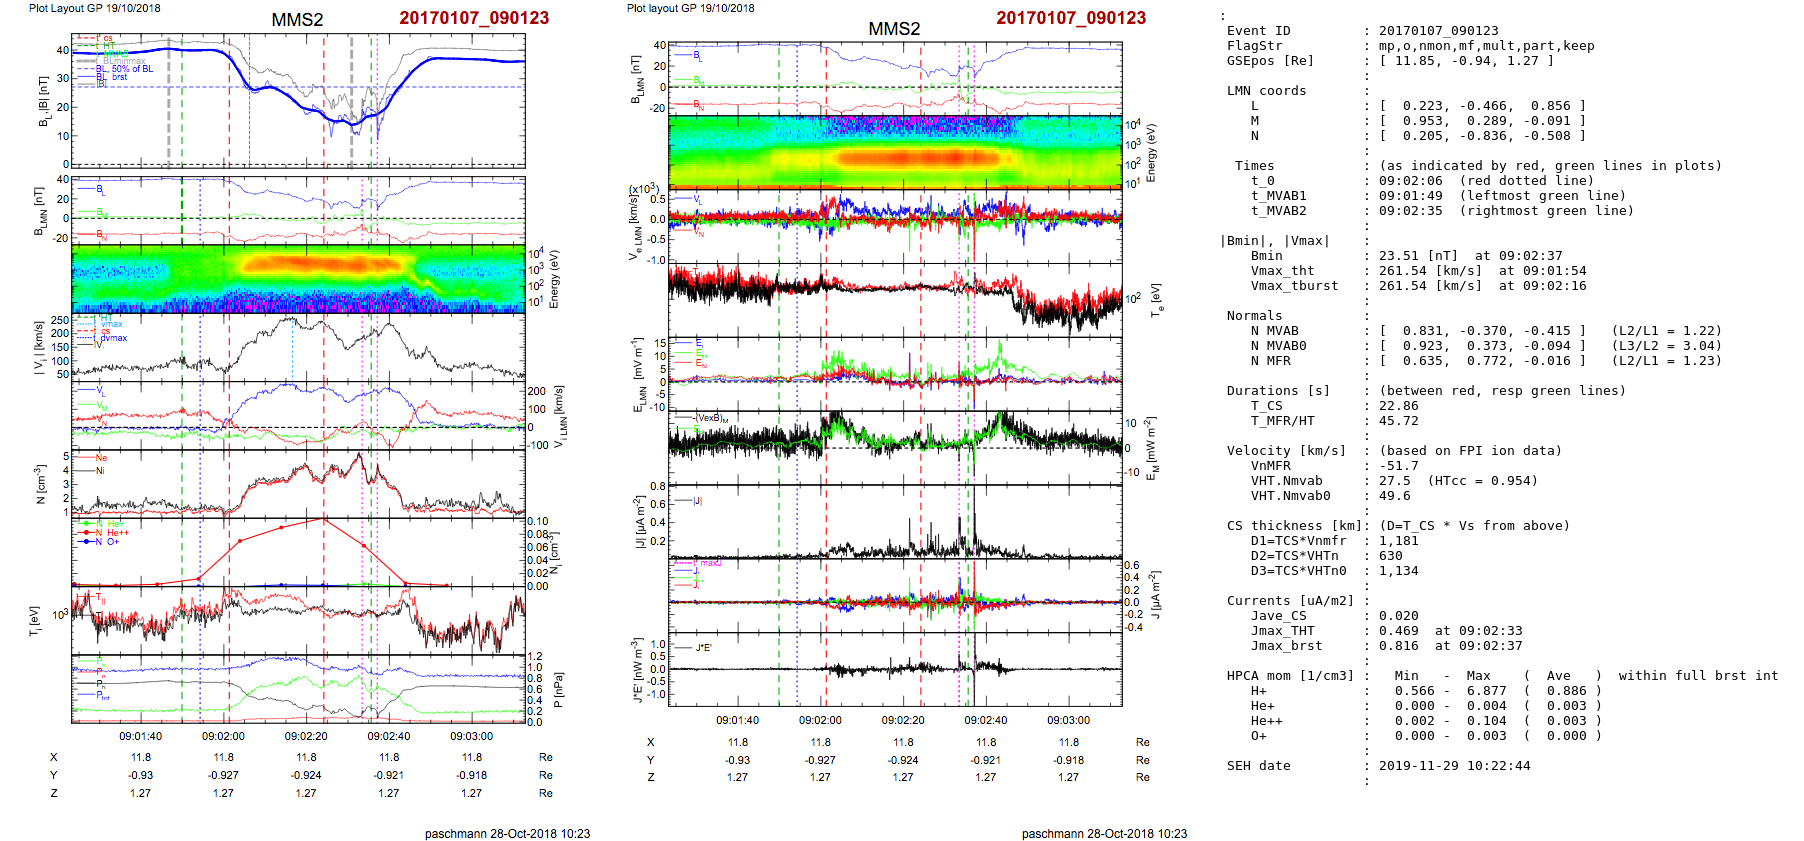Click 'Plot Layout GP 19/10/2018' above left plot

(x=94, y=8)
